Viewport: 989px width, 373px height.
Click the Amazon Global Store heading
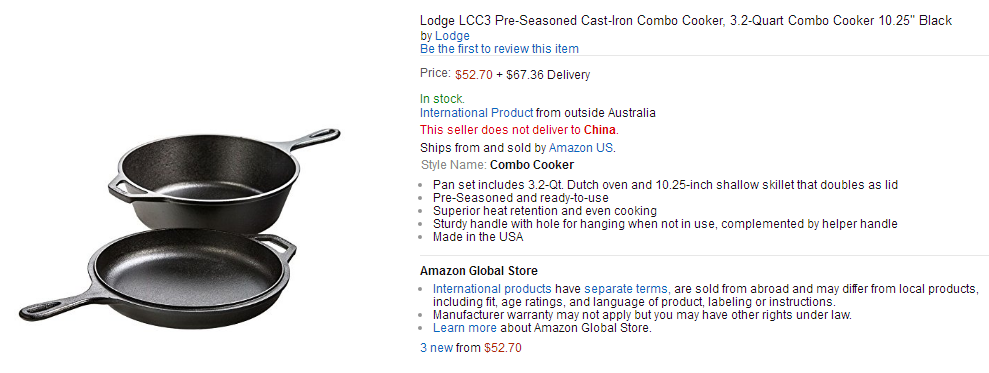pos(479,271)
